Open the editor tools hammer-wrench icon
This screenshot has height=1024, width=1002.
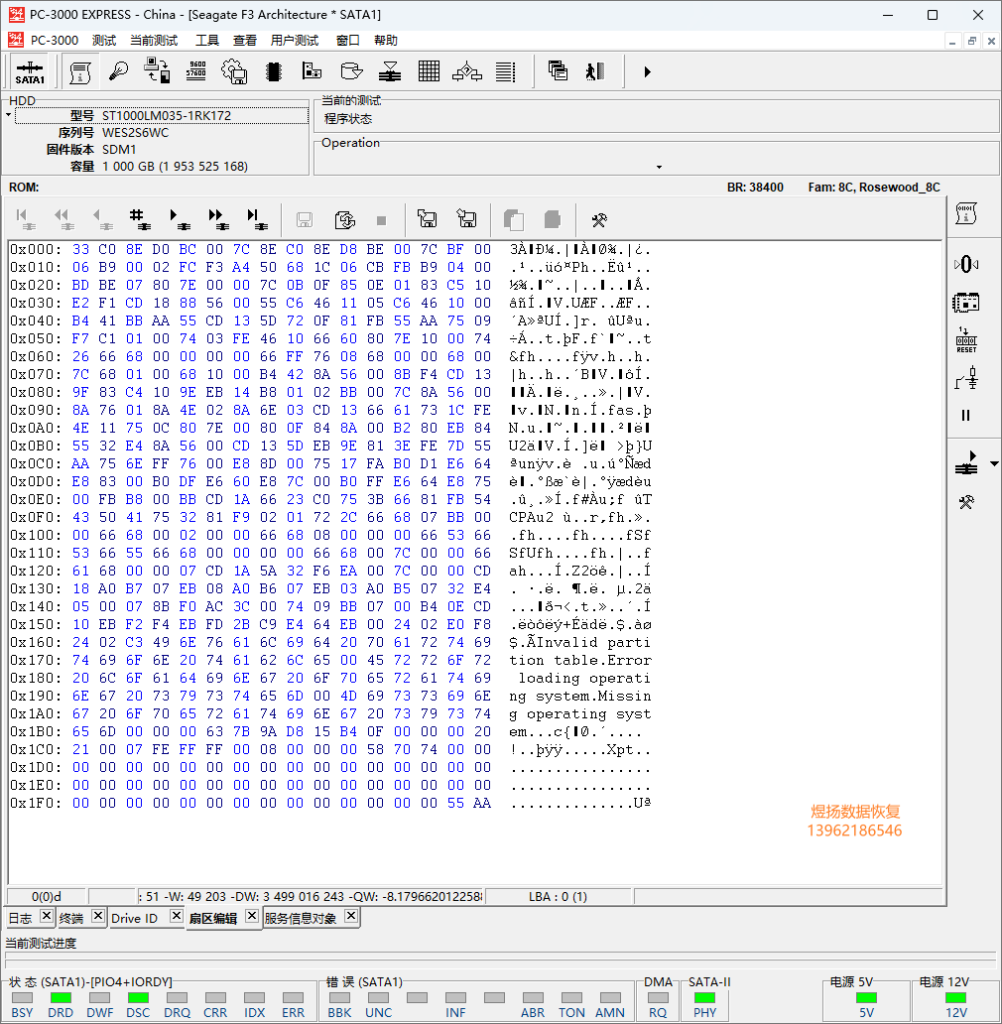599,220
